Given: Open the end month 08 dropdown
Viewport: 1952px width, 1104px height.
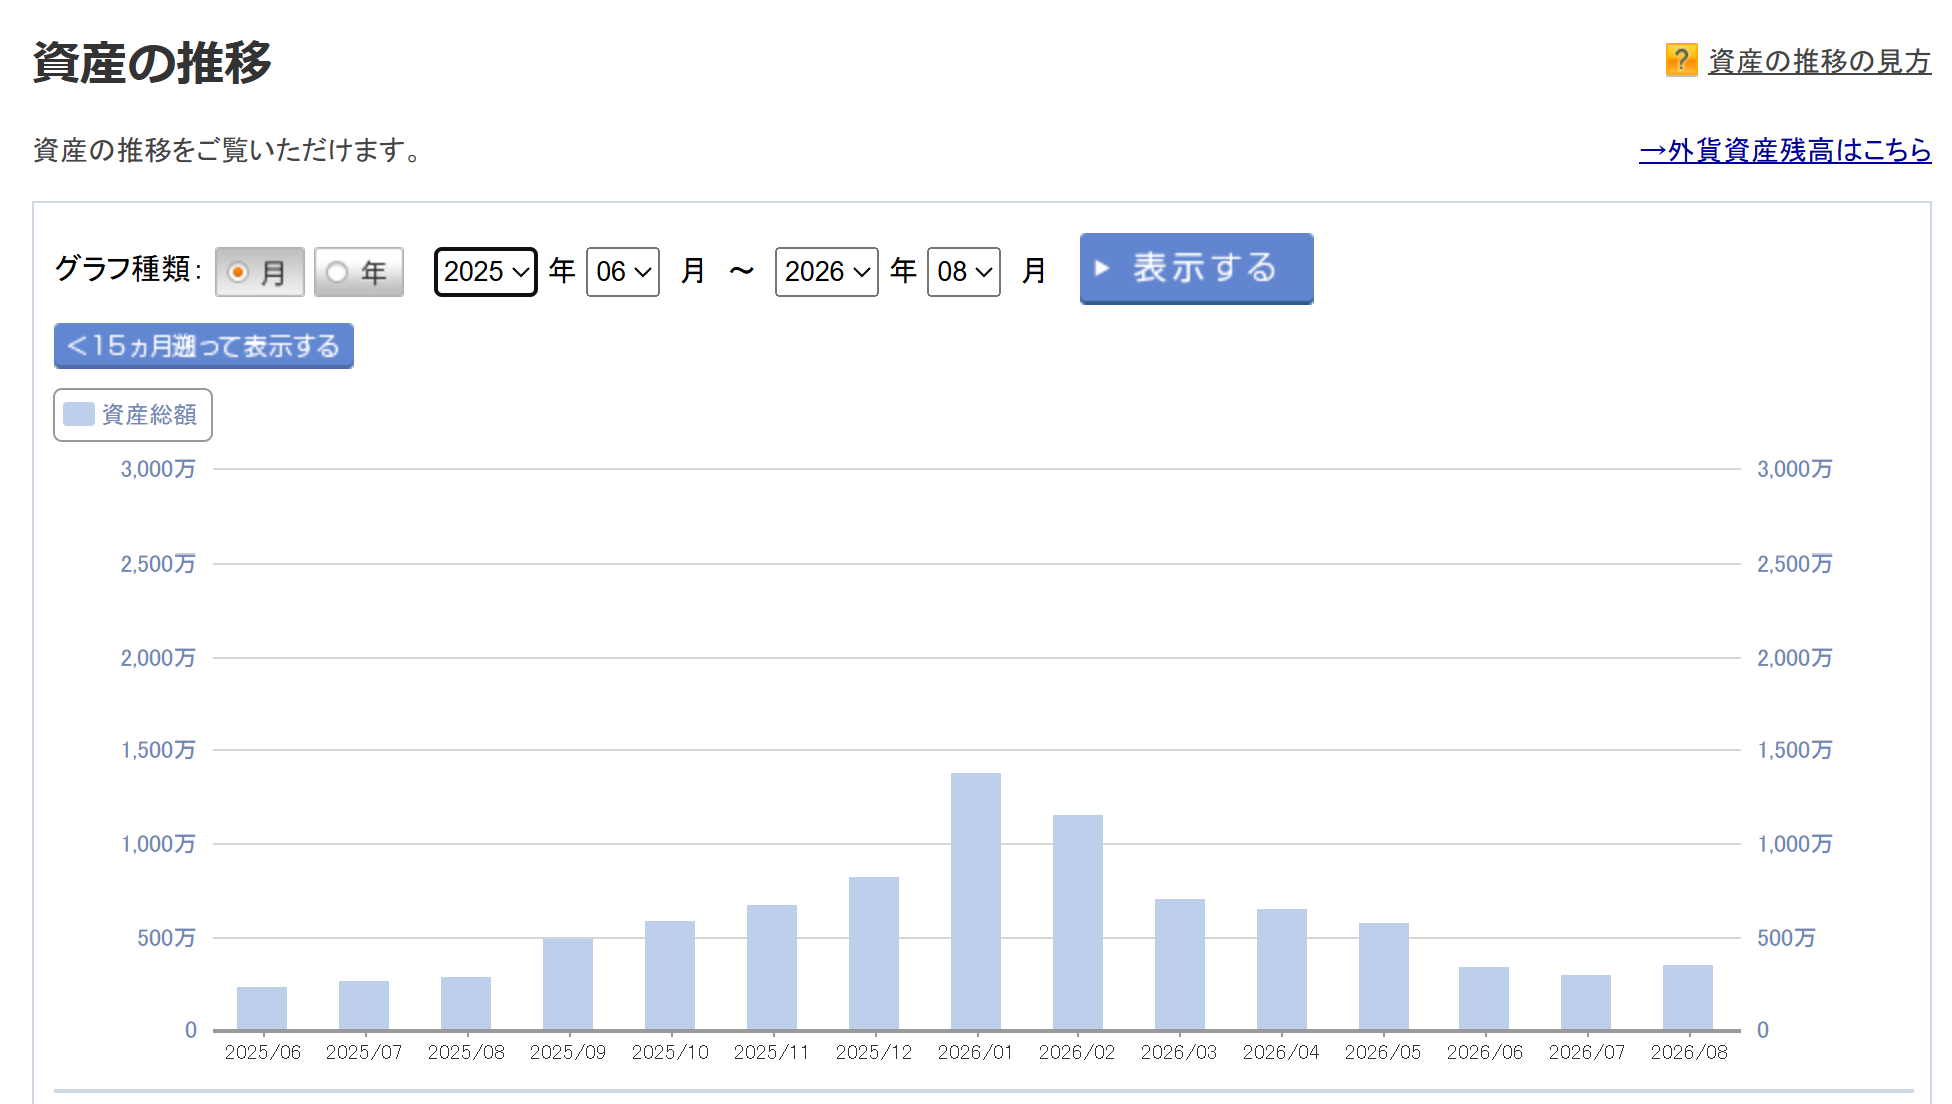Looking at the screenshot, I should (x=964, y=272).
